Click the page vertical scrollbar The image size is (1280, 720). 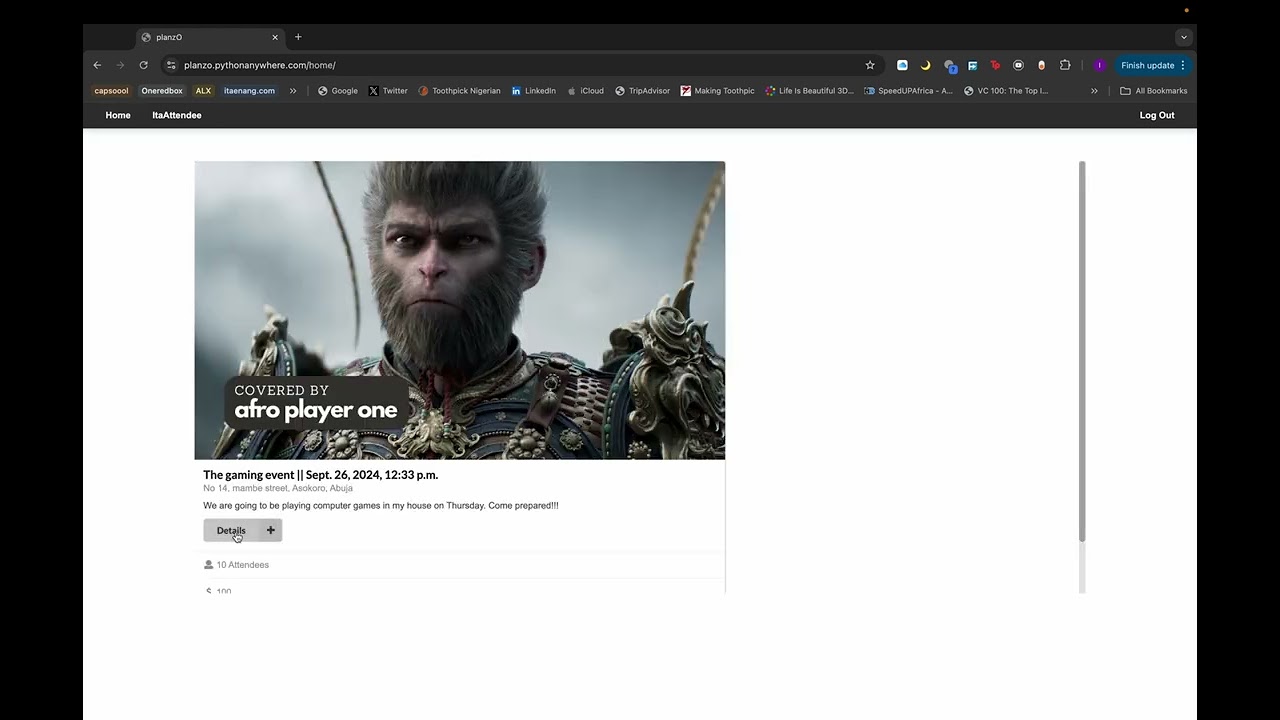coord(1081,352)
